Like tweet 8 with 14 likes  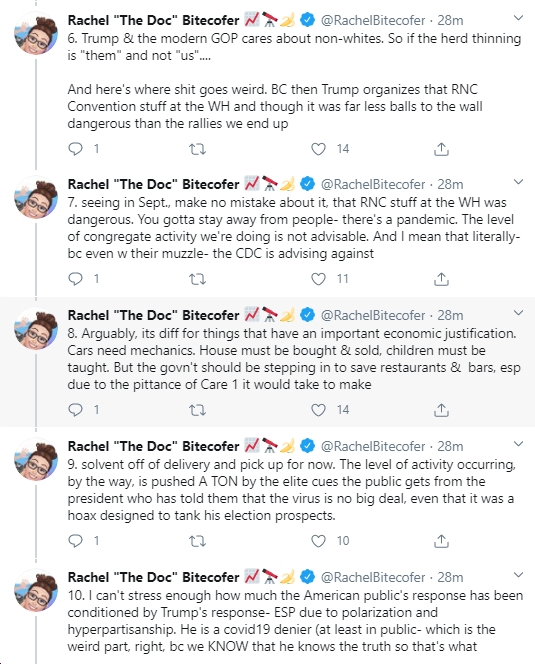click(x=319, y=409)
